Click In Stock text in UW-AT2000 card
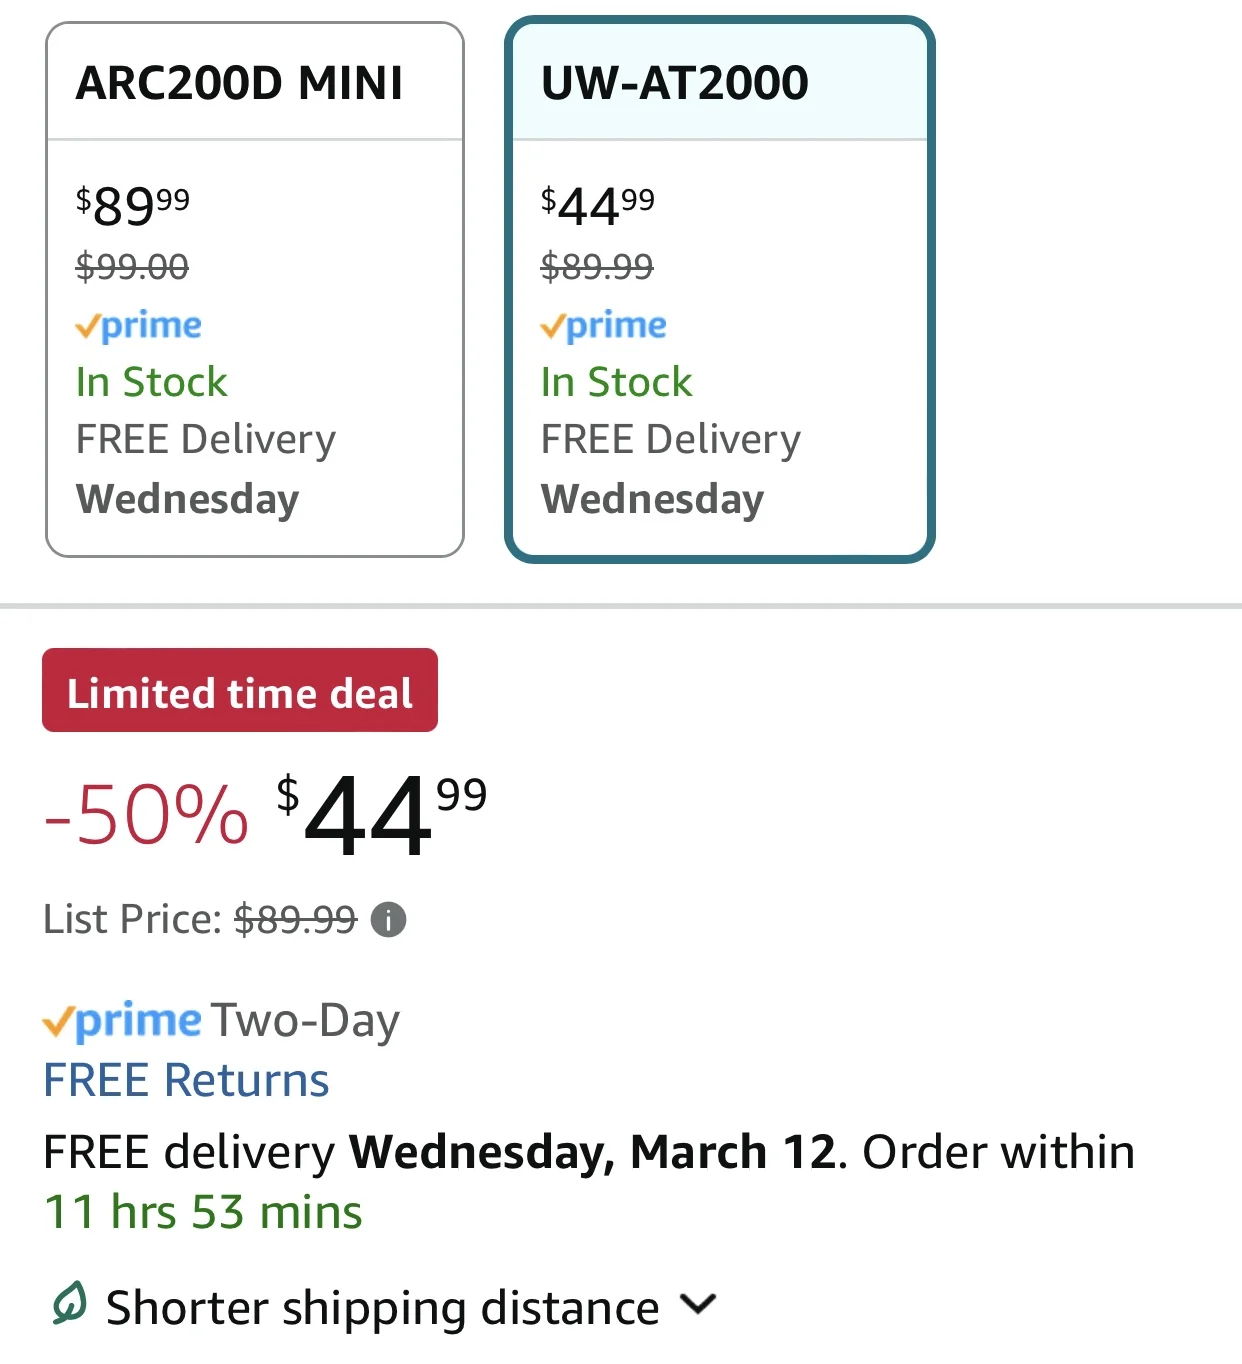The height and width of the screenshot is (1364, 1242). tap(616, 382)
